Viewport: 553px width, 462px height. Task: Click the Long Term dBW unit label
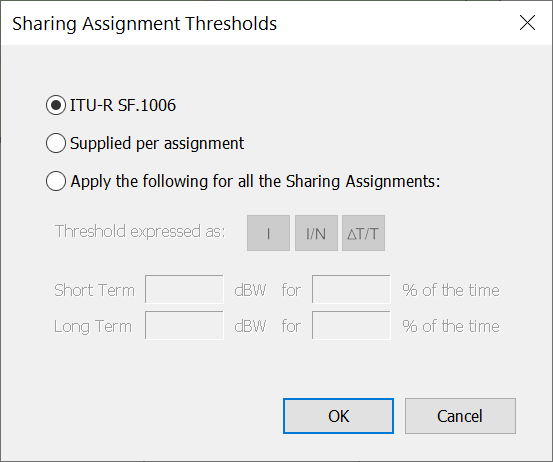coord(250,326)
